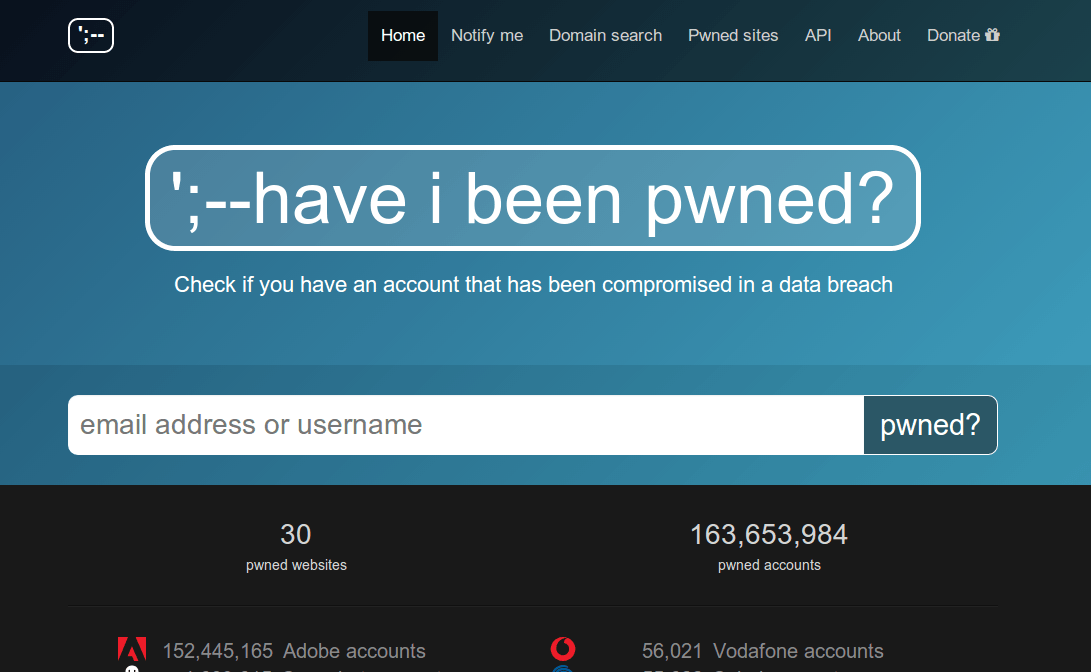The height and width of the screenshot is (672, 1091).
Task: Select the About menu item
Action: point(879,36)
